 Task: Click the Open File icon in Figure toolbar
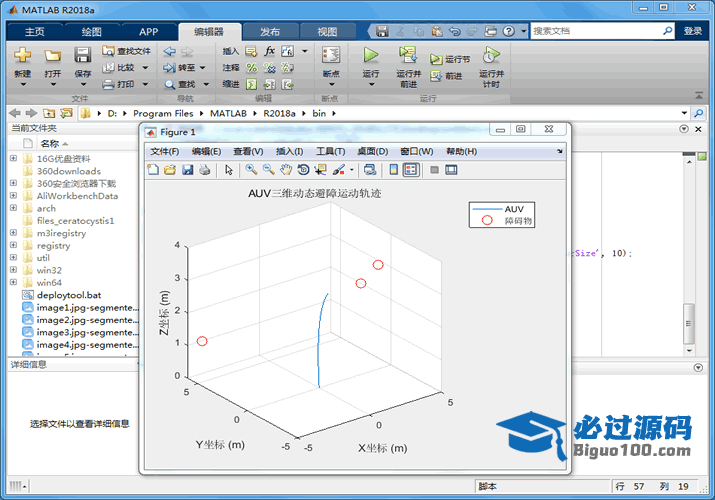[170, 170]
